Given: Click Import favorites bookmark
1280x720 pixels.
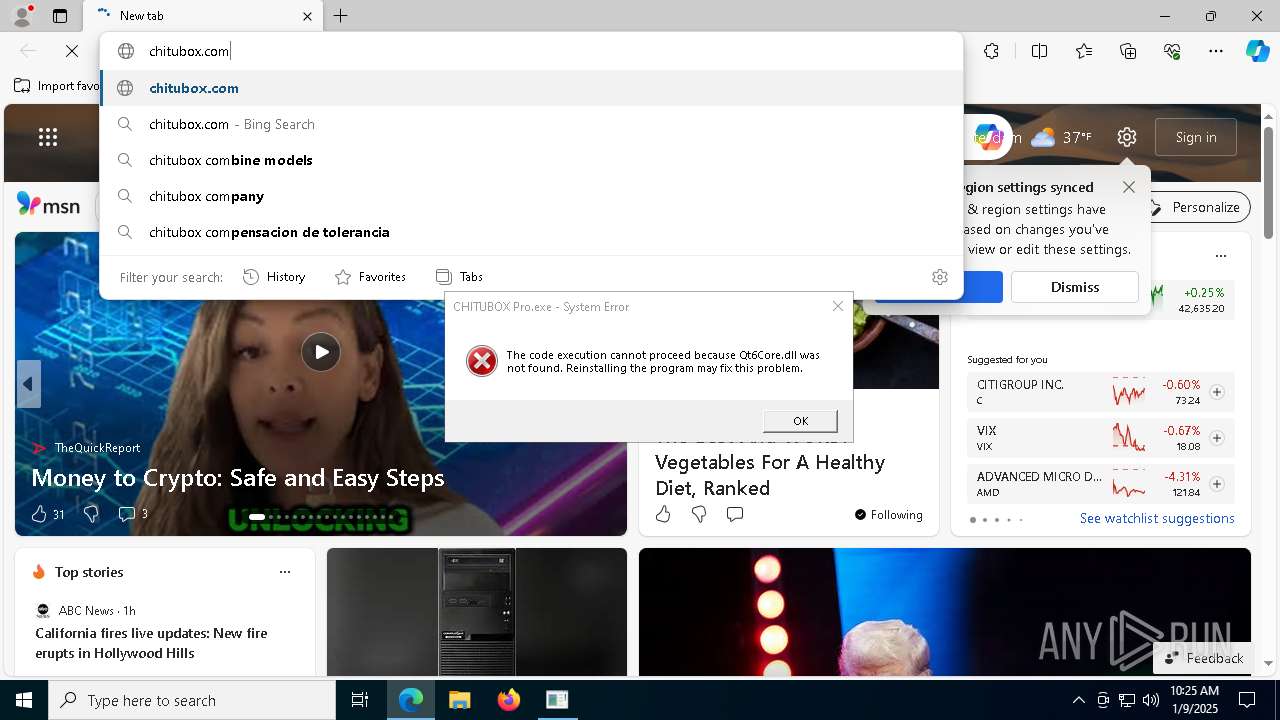Looking at the screenshot, I should 57,86.
